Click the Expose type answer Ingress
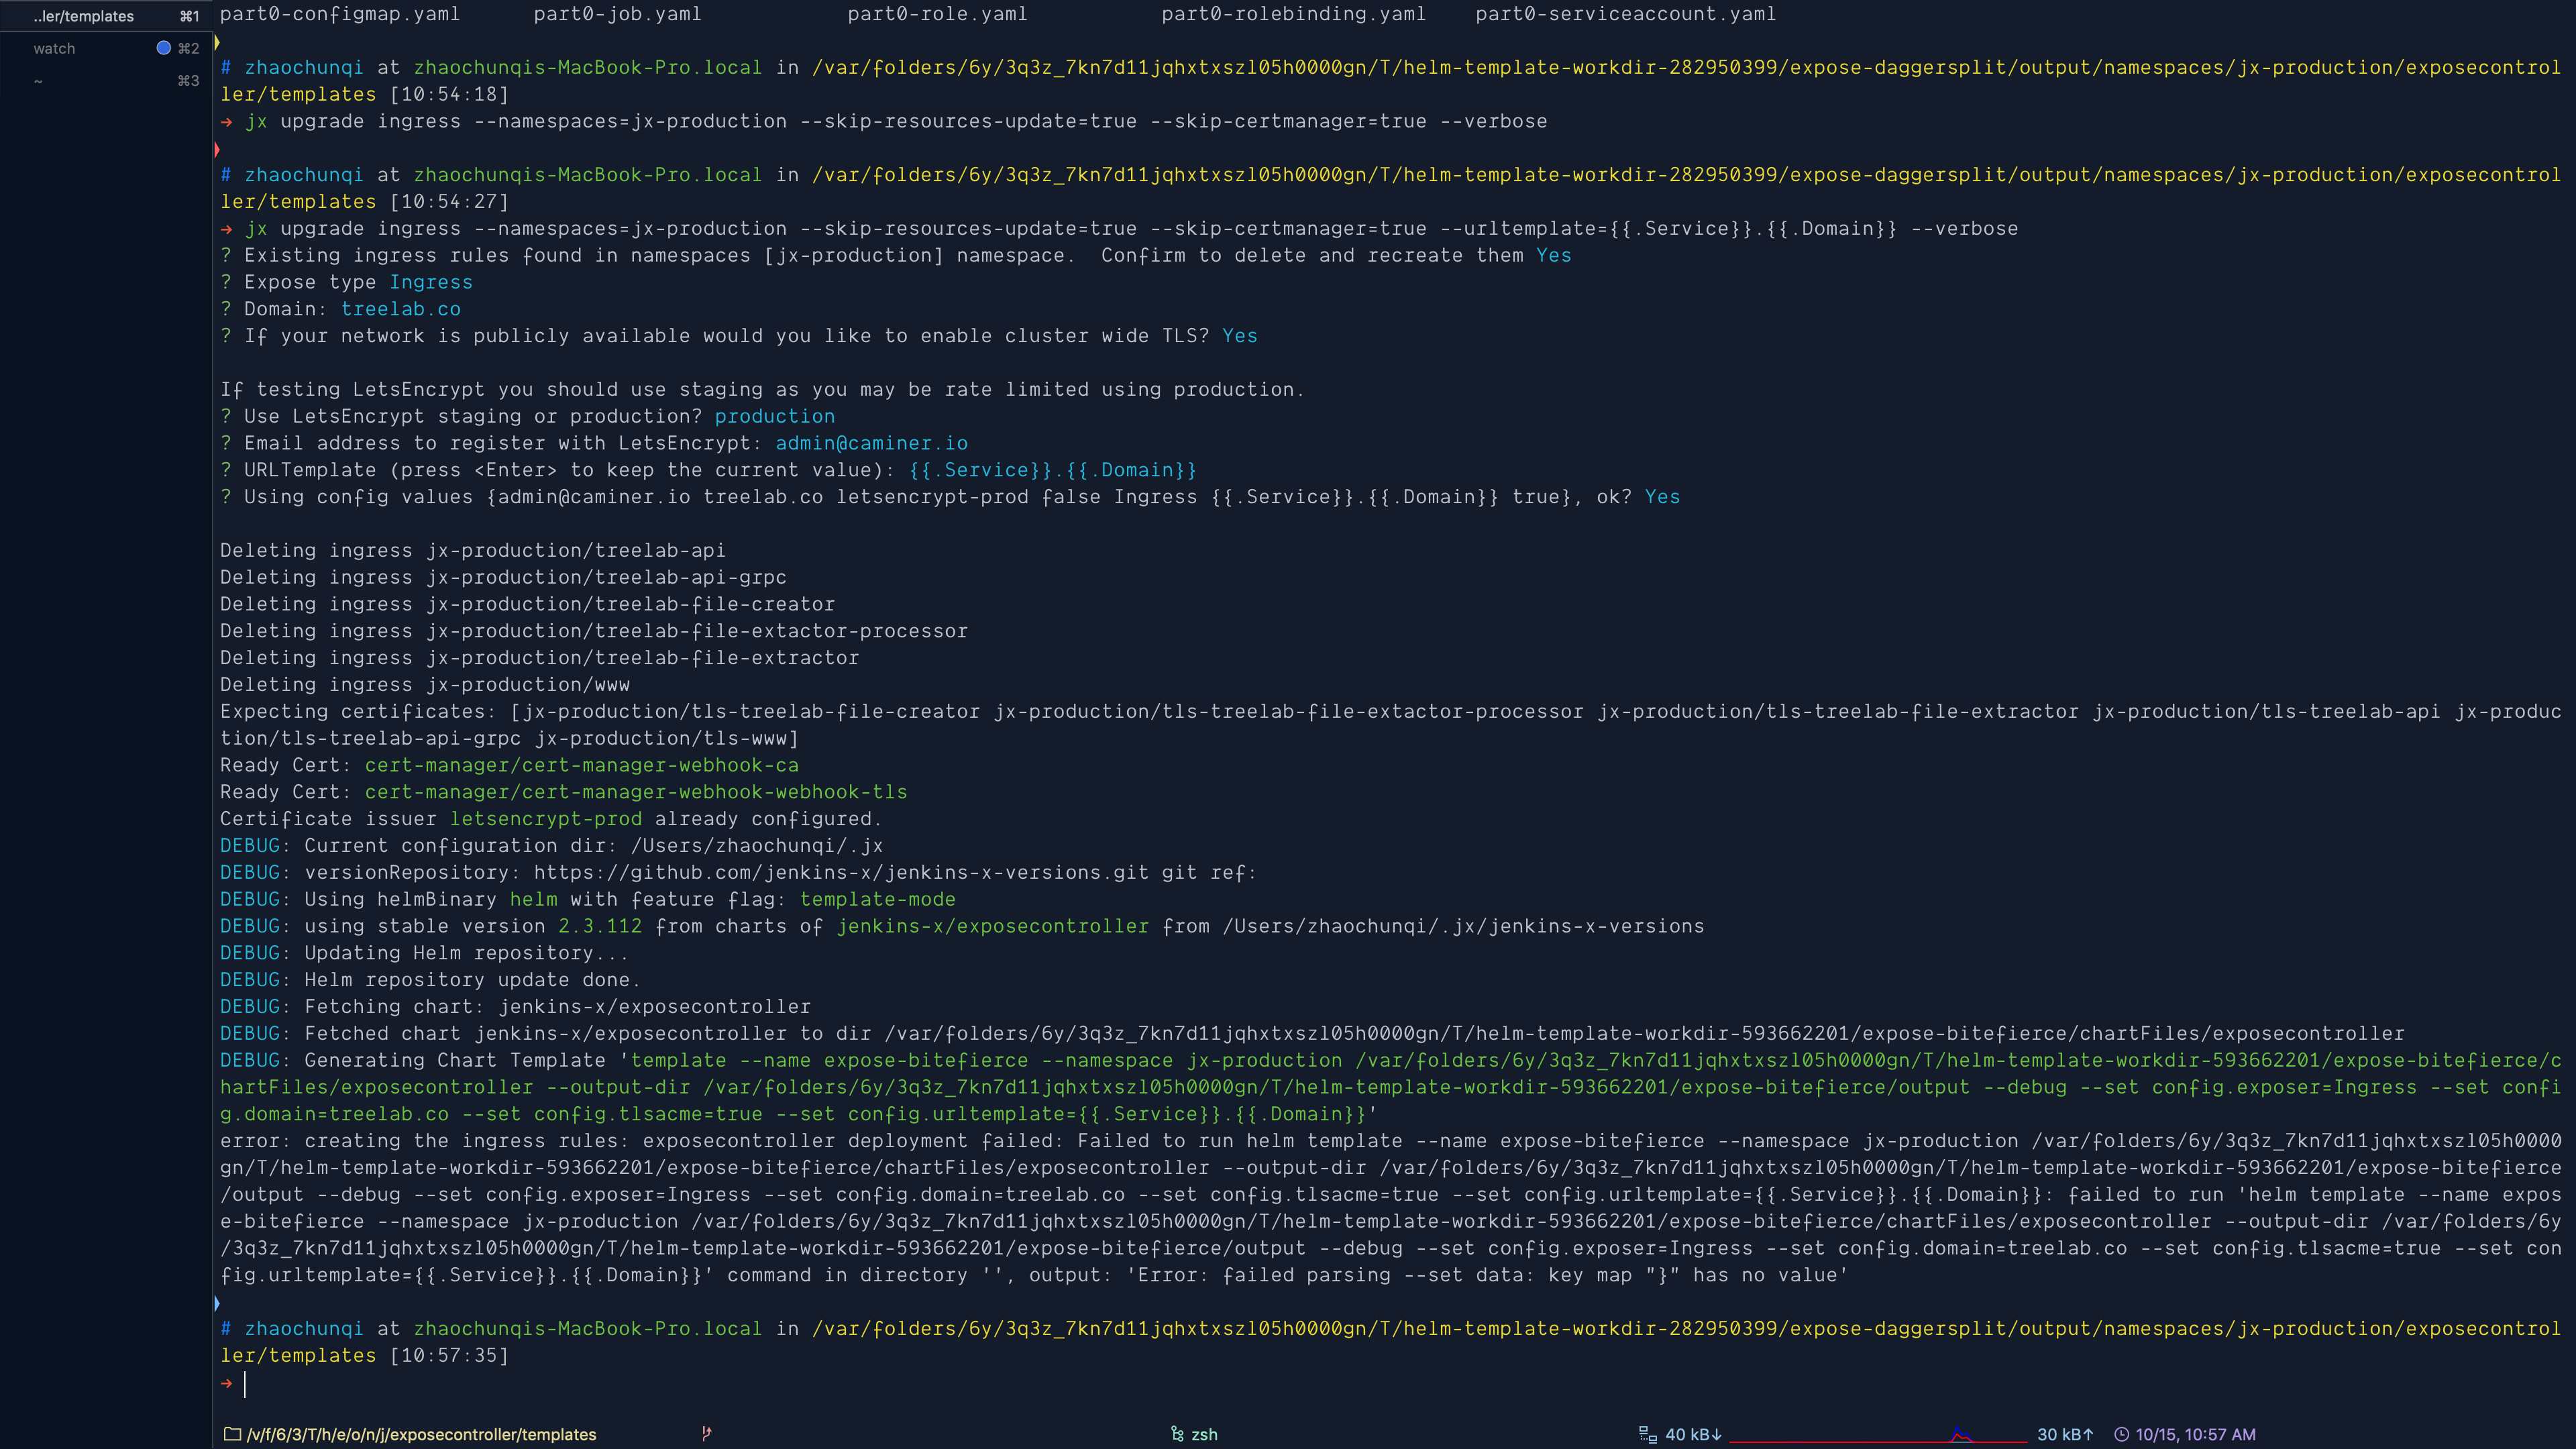This screenshot has height=1449, width=2576. tap(431, 282)
